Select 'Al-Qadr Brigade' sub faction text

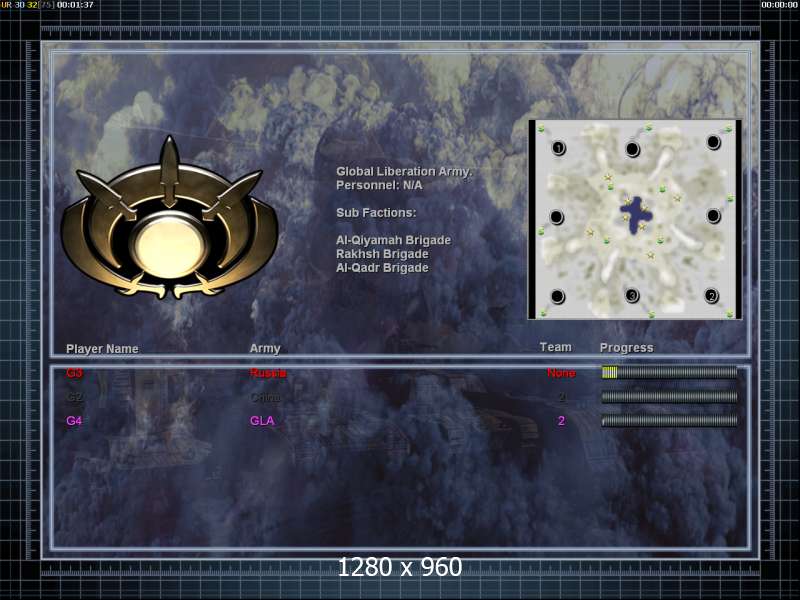click(x=382, y=268)
